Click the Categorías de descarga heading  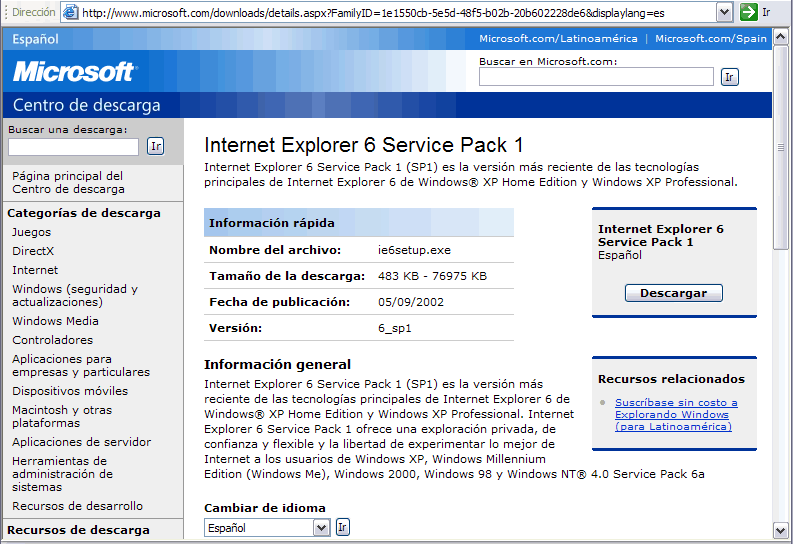[84, 213]
